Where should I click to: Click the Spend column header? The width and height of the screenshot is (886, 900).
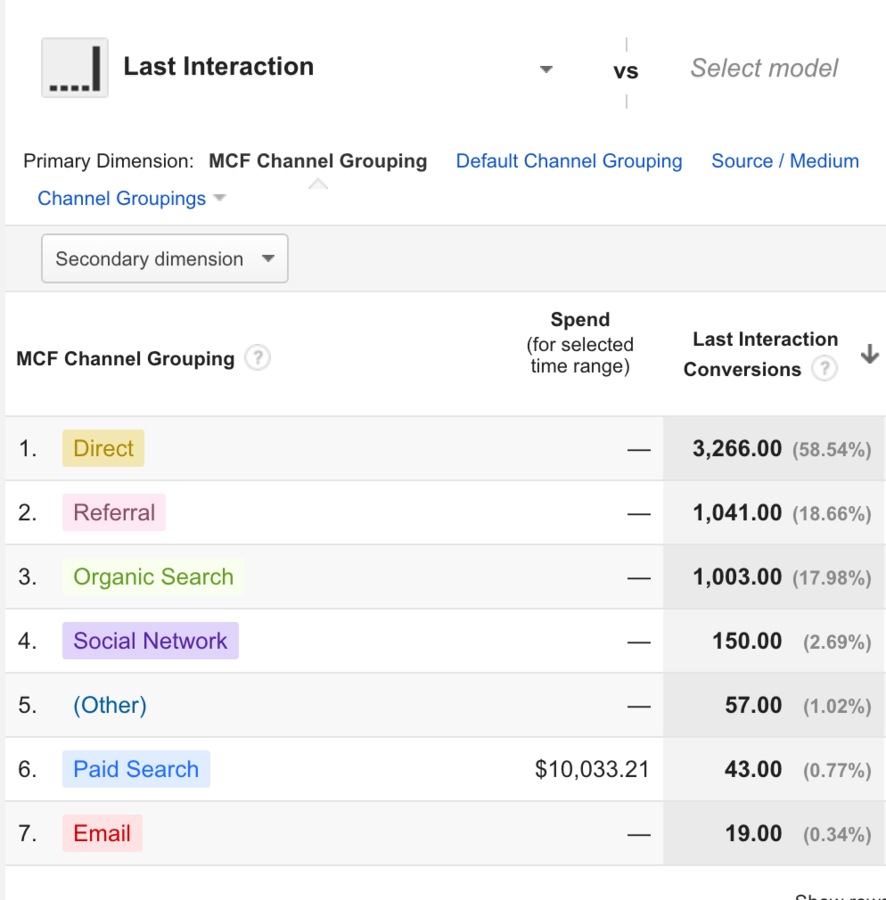click(580, 343)
